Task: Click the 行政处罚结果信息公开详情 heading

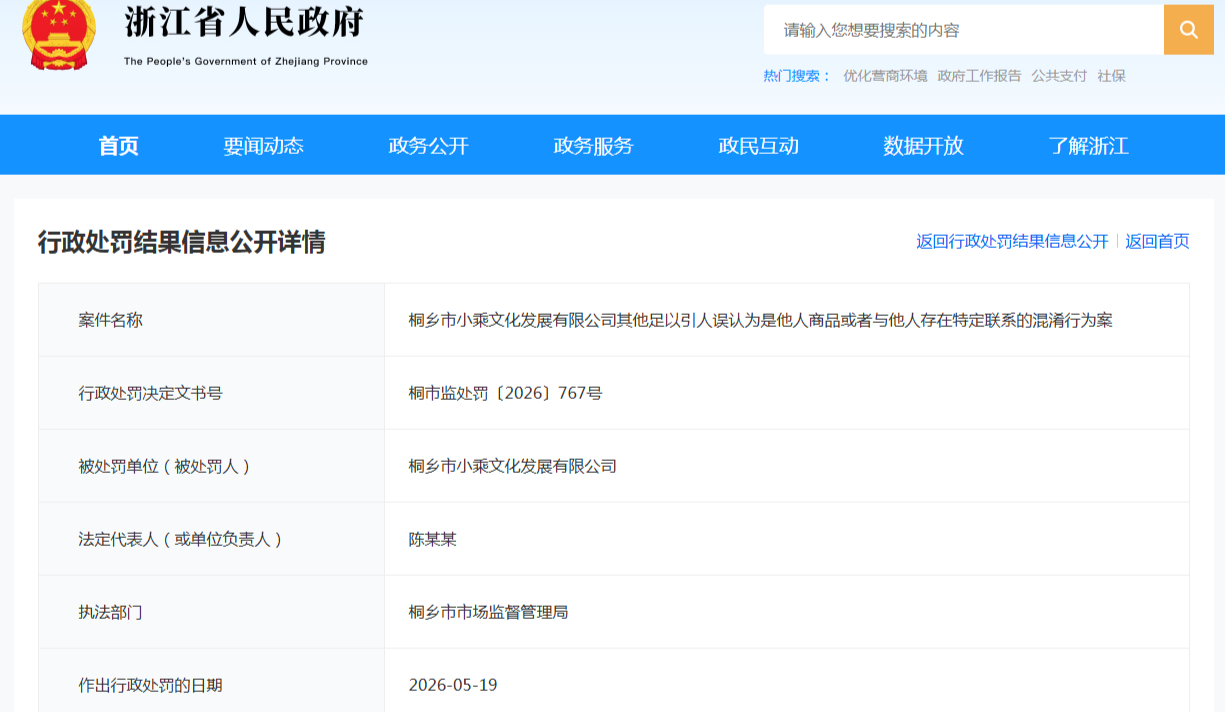Action: [181, 242]
